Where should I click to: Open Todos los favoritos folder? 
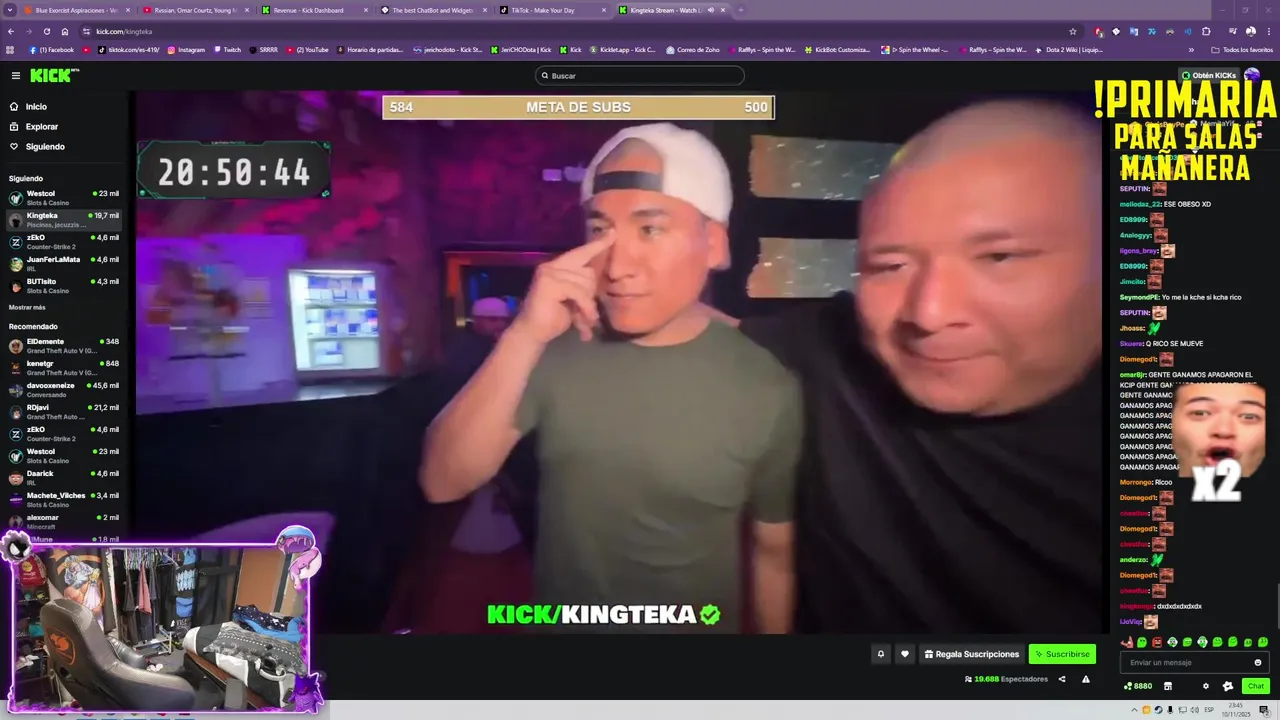(x=1242, y=49)
